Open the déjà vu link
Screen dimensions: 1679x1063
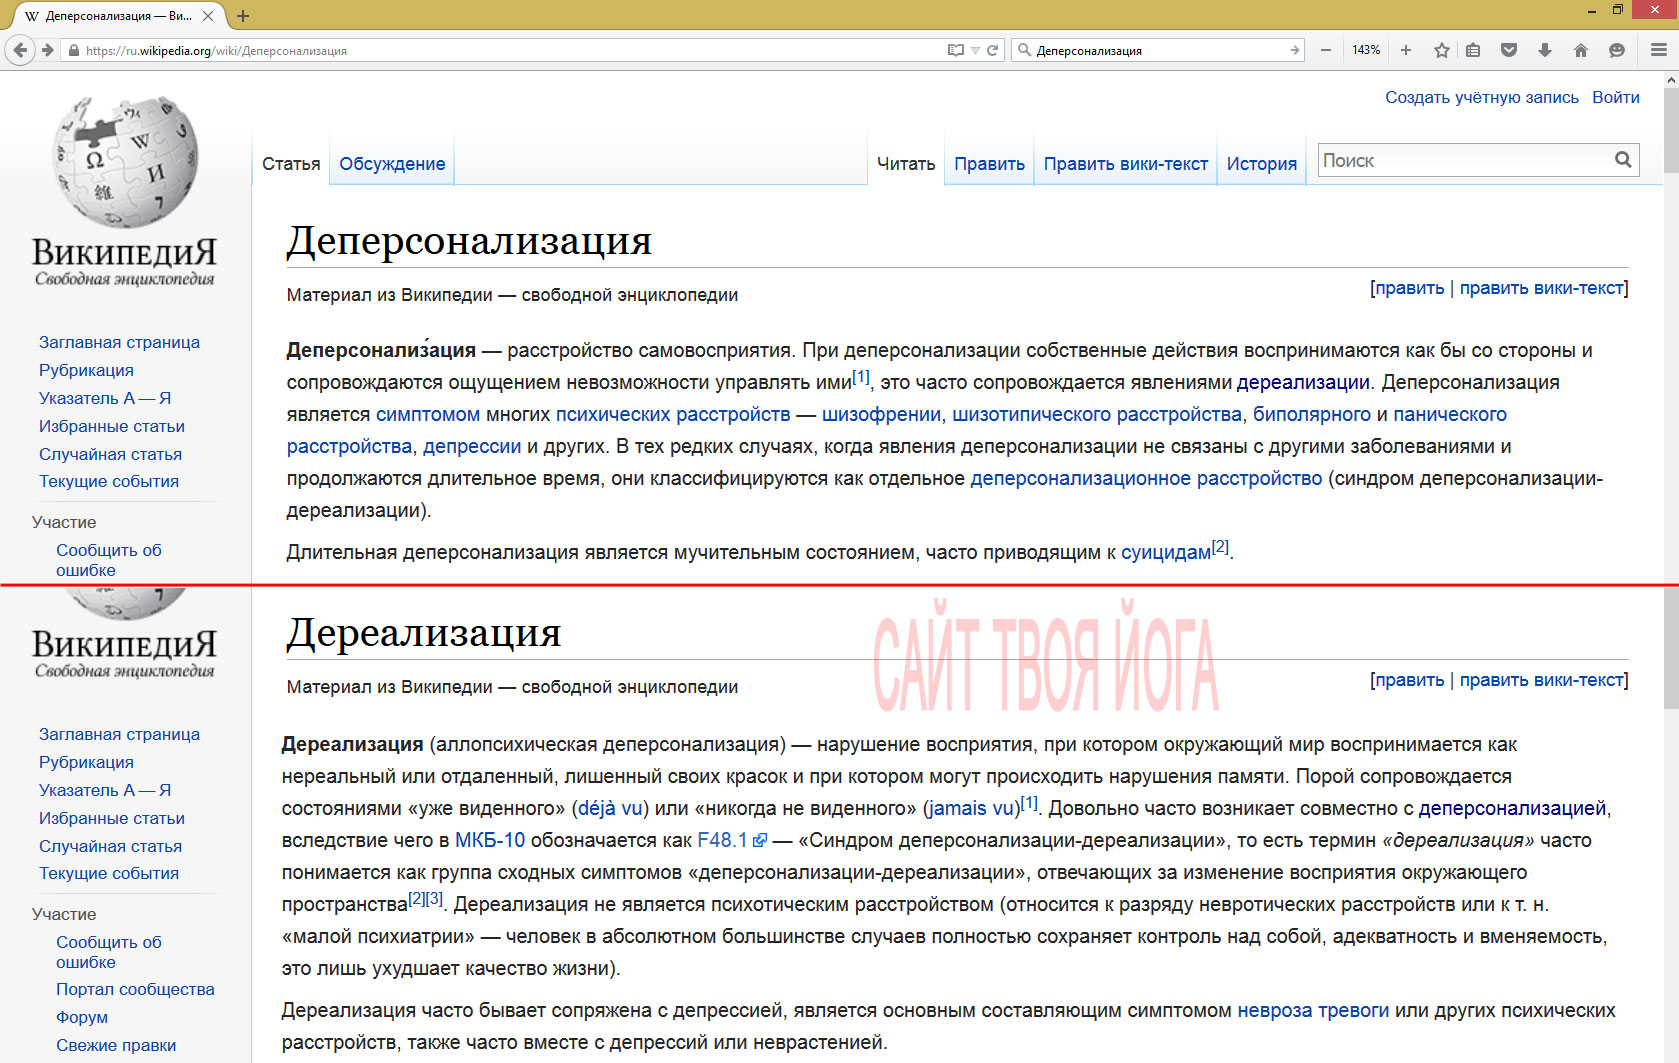click(x=610, y=808)
